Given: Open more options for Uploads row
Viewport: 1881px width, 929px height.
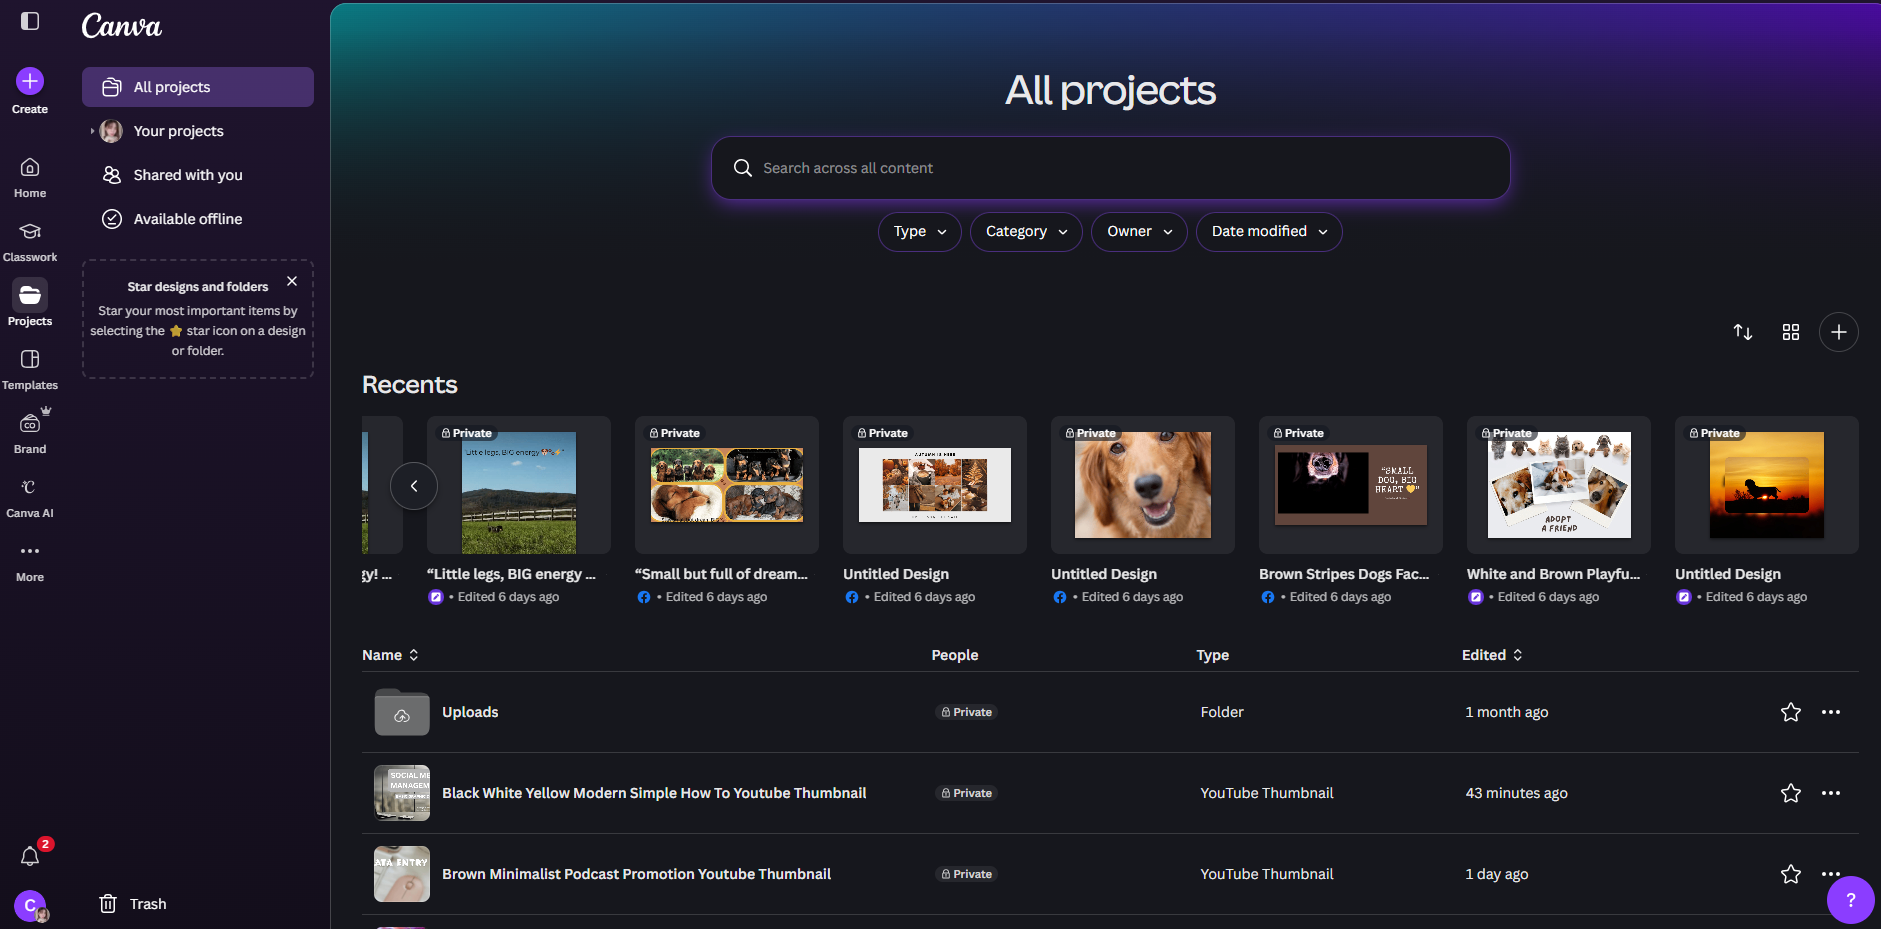Looking at the screenshot, I should [x=1831, y=712].
